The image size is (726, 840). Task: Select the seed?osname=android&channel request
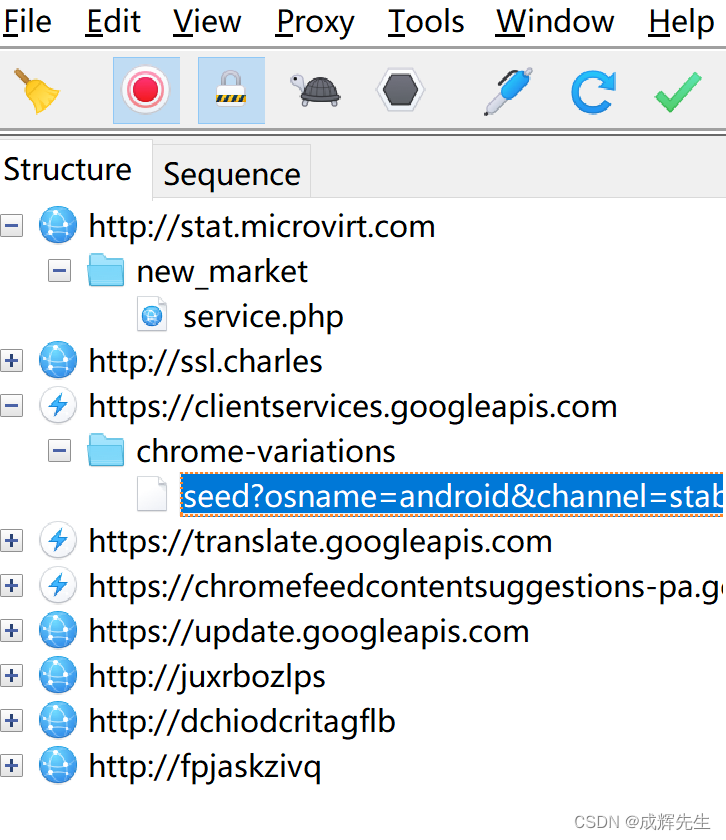452,495
